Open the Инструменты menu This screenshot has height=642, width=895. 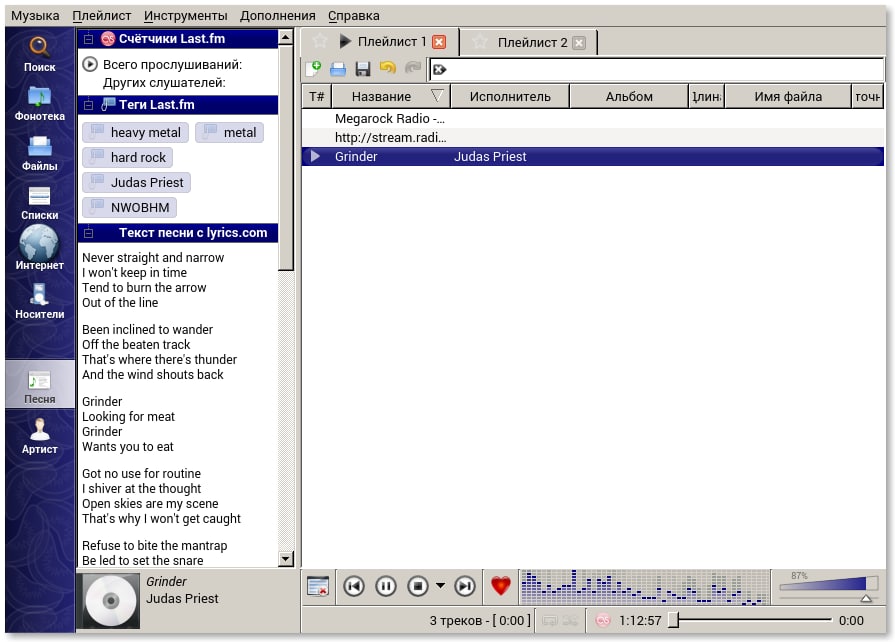click(x=186, y=15)
